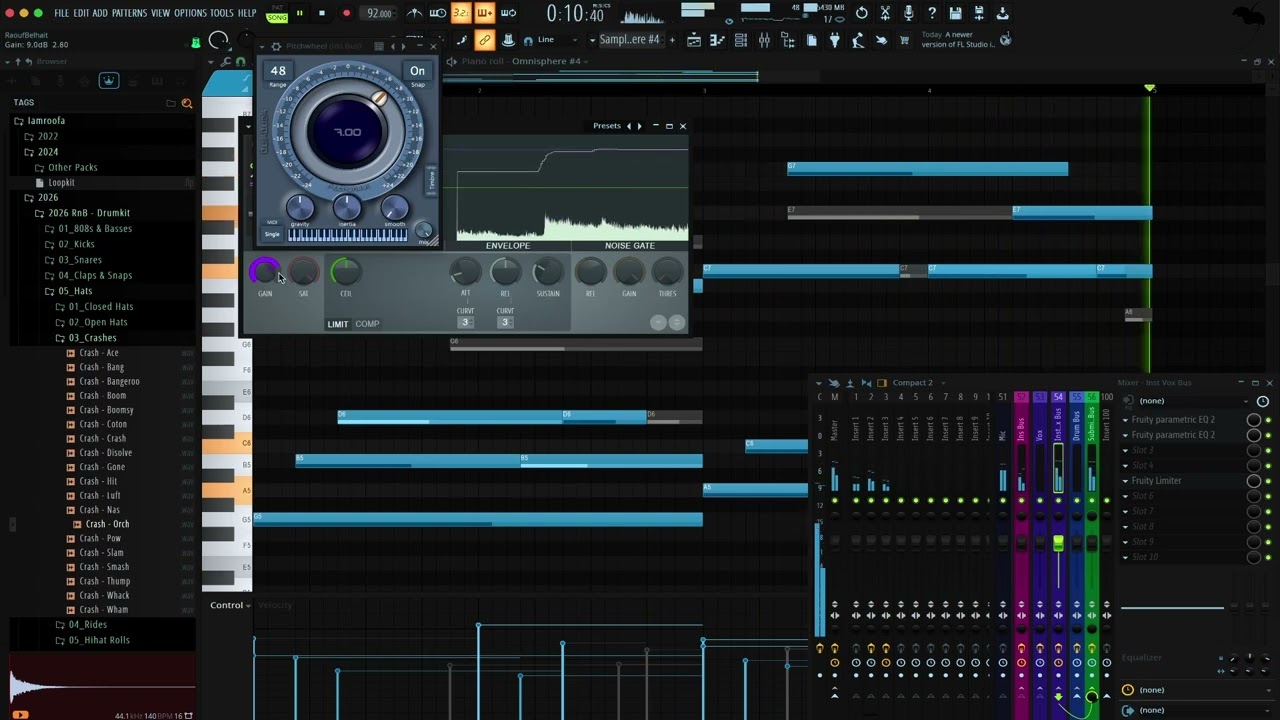
Task: Toggle PAT/SONG mode switch
Action: (277, 13)
